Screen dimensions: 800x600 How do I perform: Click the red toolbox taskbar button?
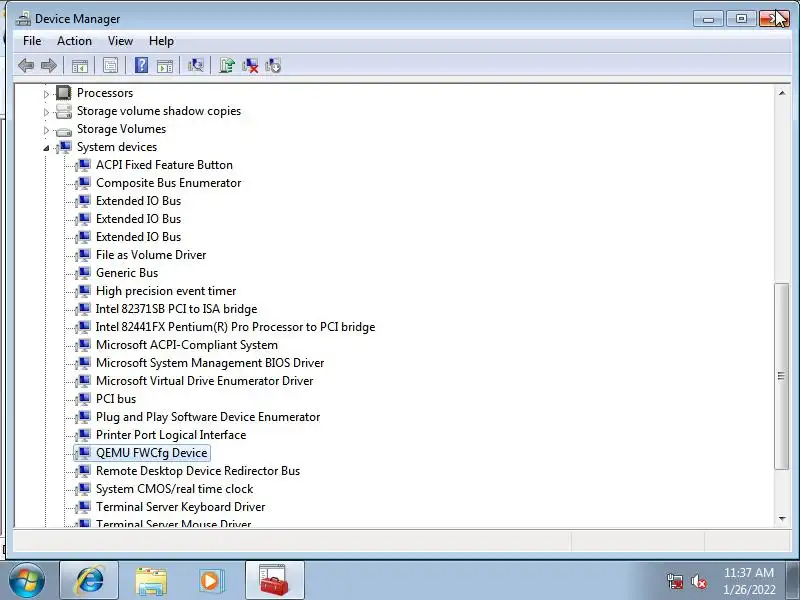(x=274, y=581)
